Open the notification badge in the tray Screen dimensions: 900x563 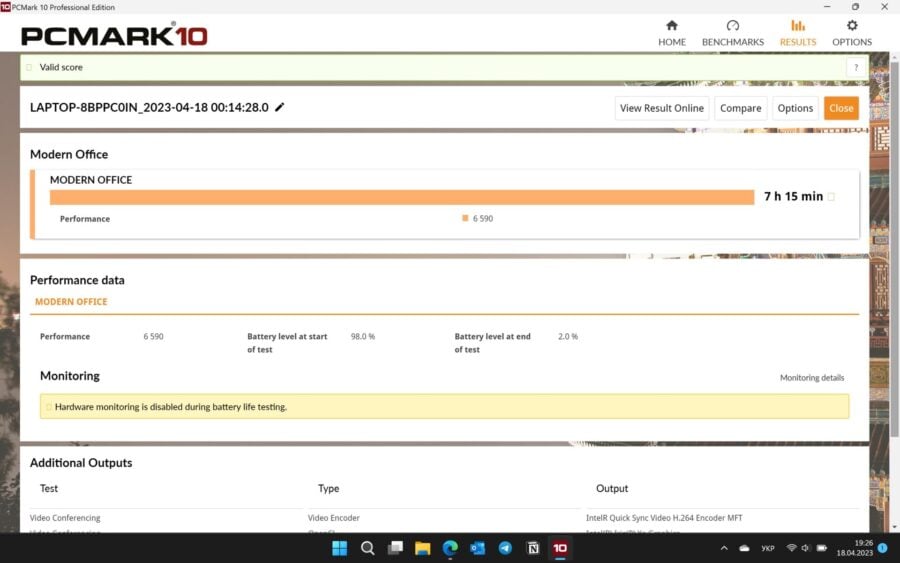coord(883,548)
